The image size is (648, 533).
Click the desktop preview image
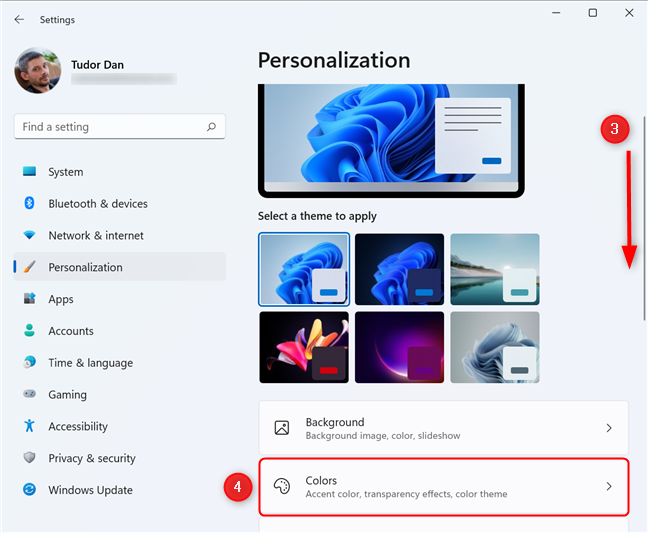pos(391,140)
